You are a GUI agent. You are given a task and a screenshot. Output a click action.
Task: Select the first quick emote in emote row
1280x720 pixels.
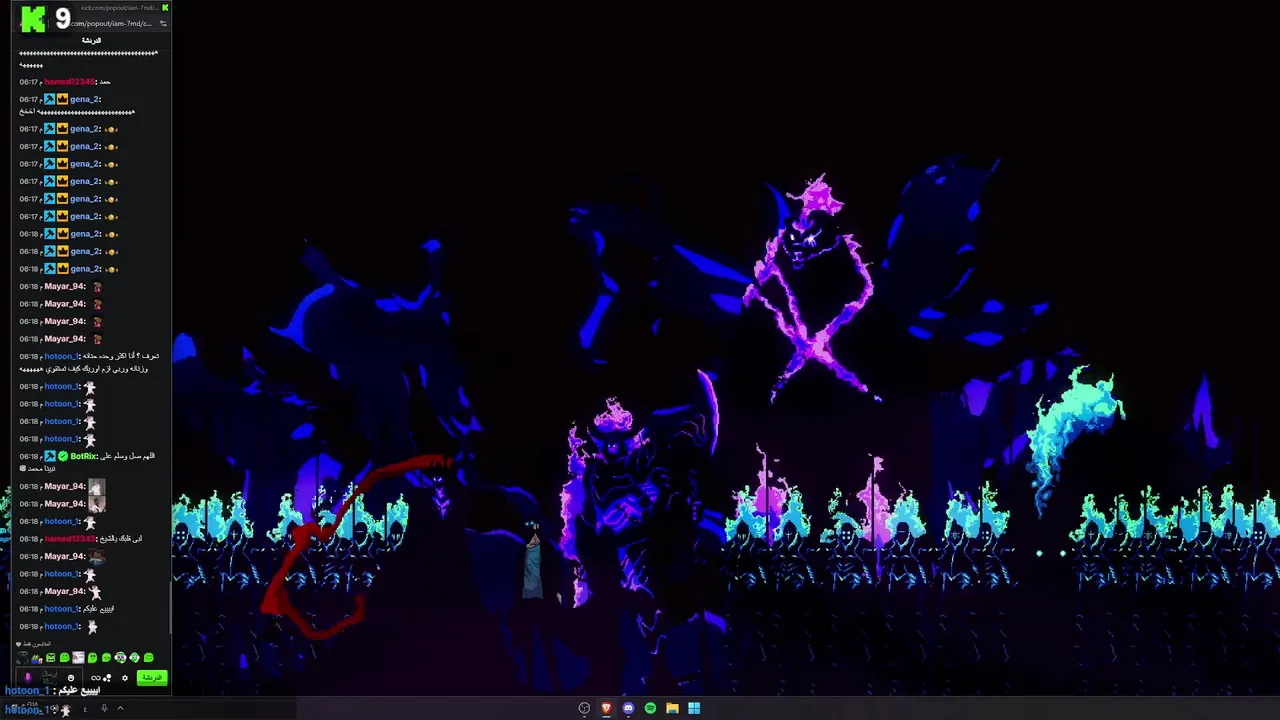point(22,657)
